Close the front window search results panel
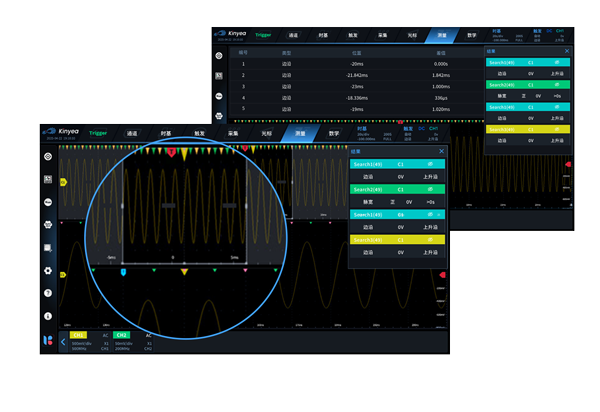Image resolution: width=600 pixels, height=412 pixels. [441, 151]
